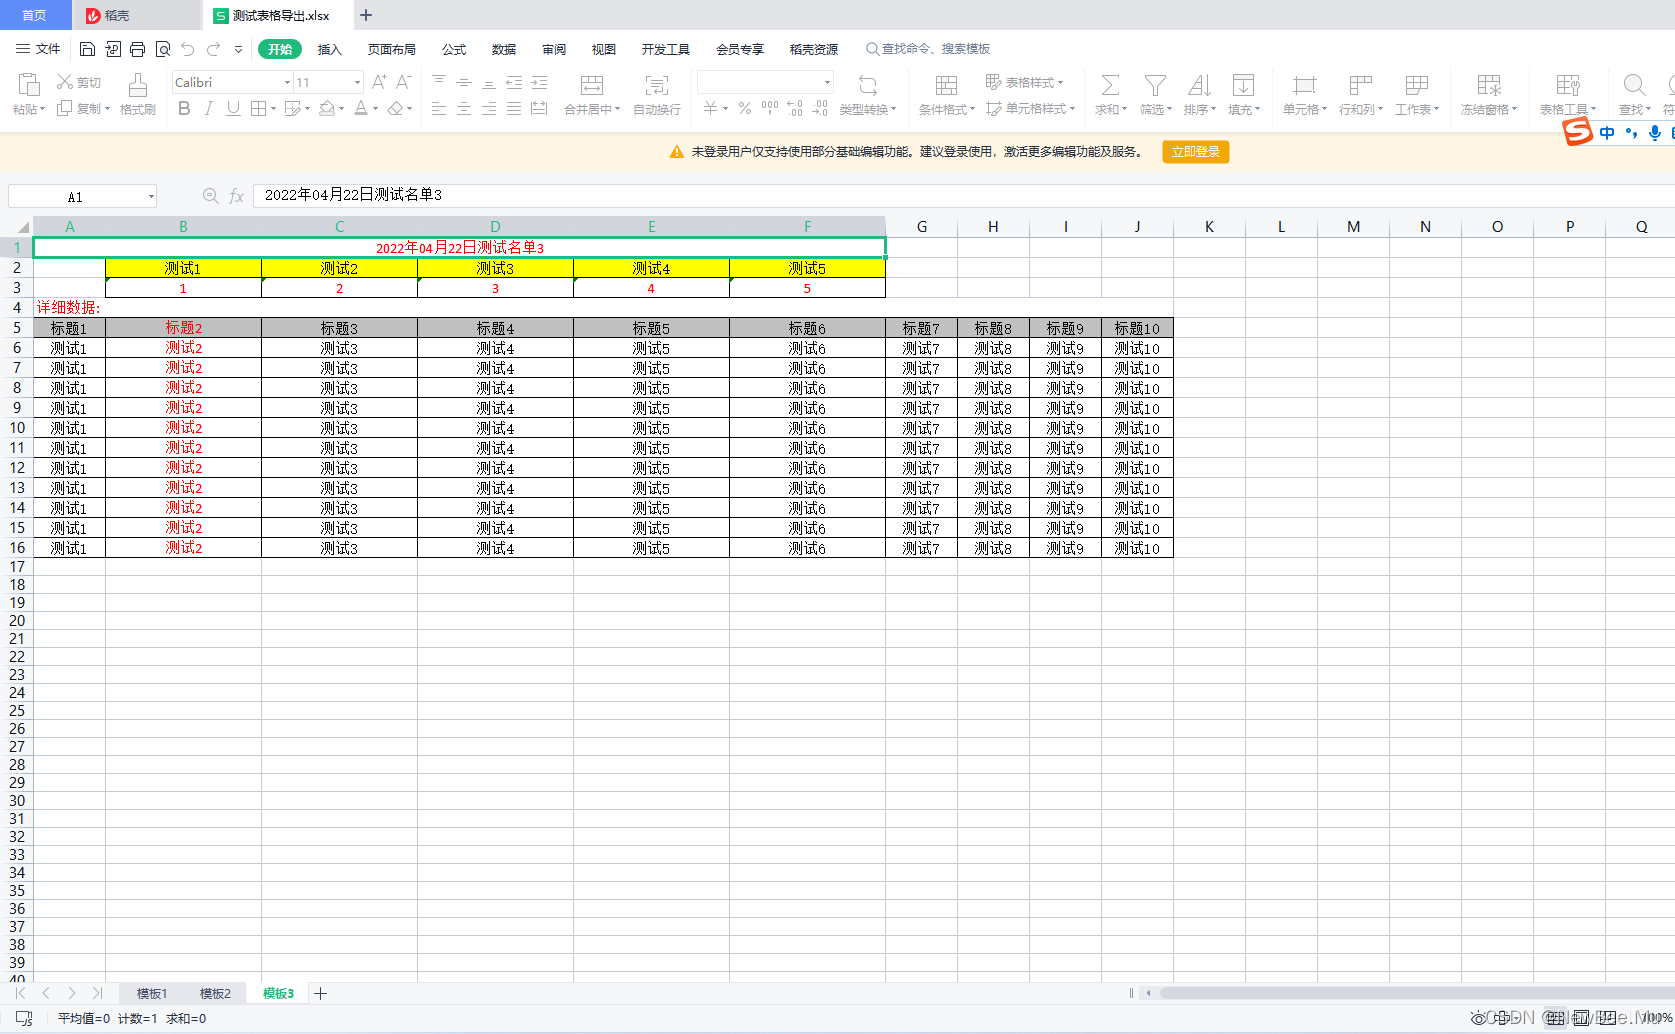Open the Calibri font name dropdown
1675x1034 pixels.
click(286, 82)
